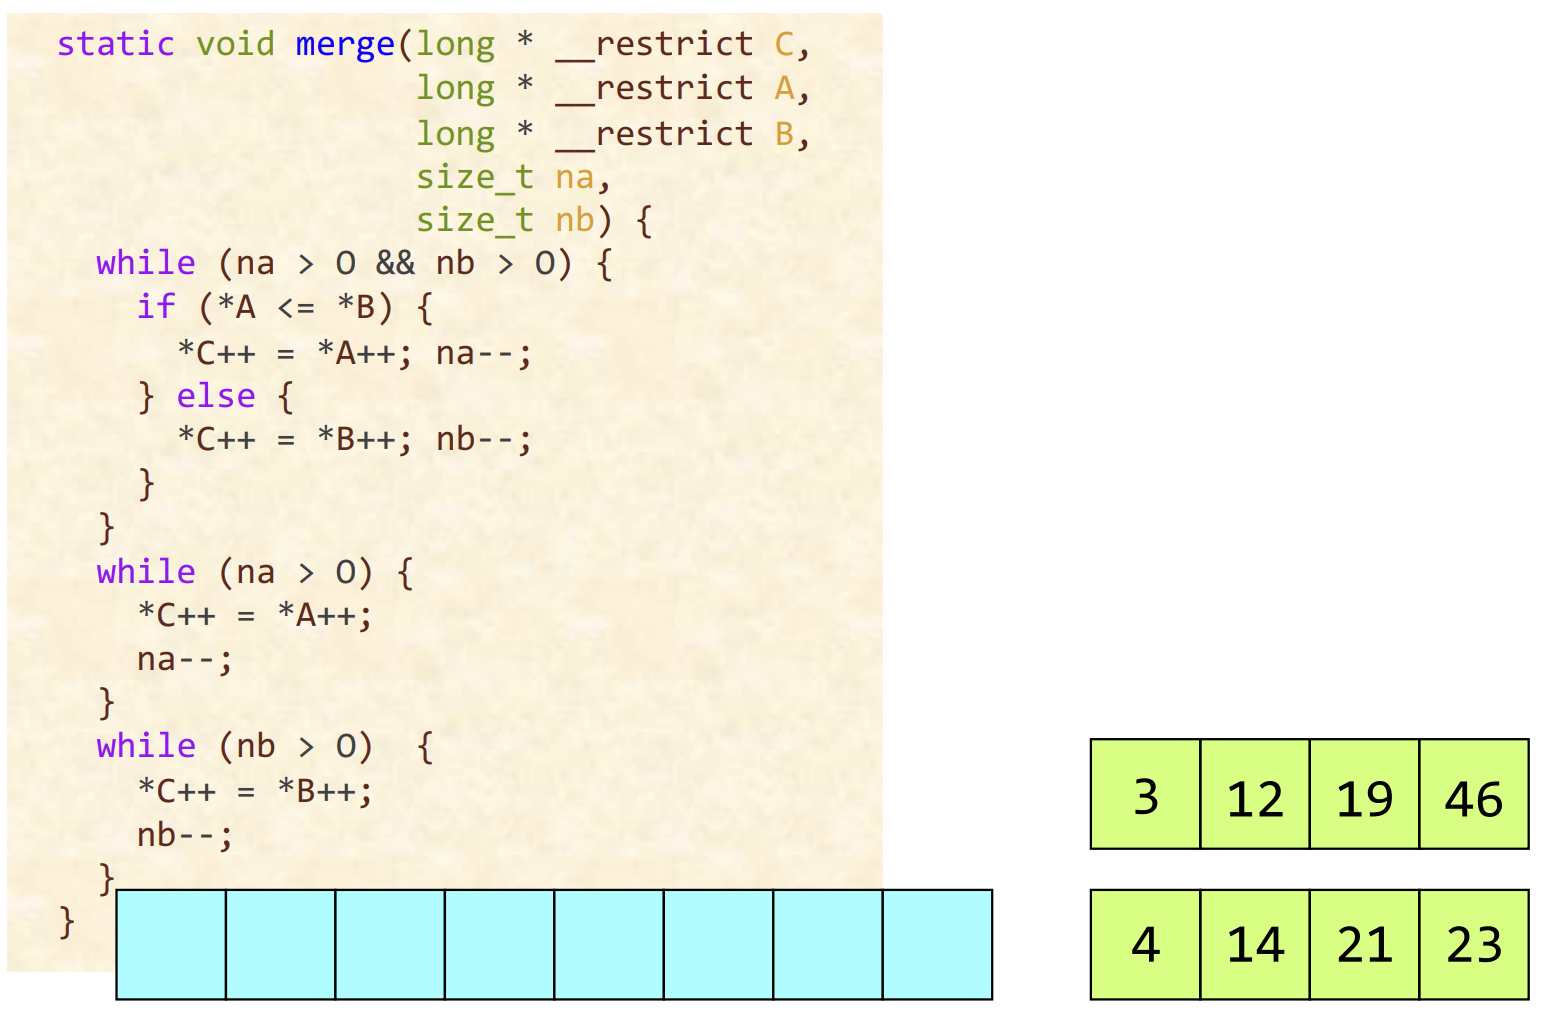Click the parameter 'size_t na,'

click(x=513, y=177)
